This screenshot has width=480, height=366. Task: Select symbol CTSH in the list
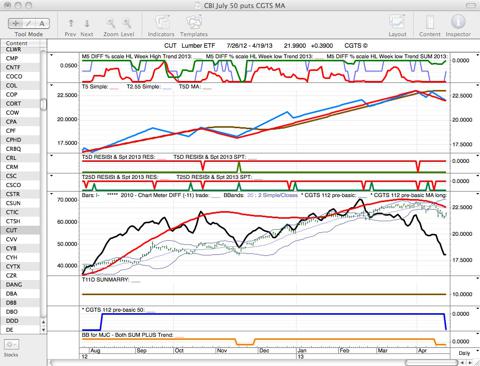point(20,221)
